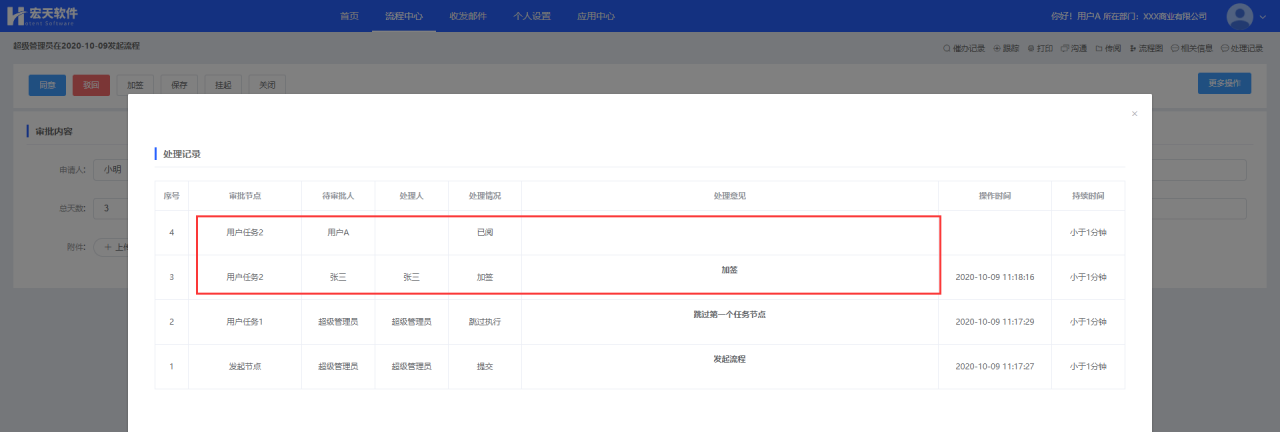Click the 催办记录 icon in the toolbar
Viewport: 1280px width, 432px height.
[x=947, y=48]
